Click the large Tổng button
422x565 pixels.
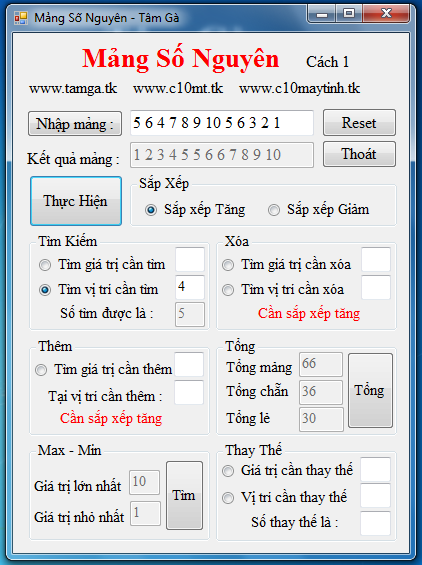(370, 391)
